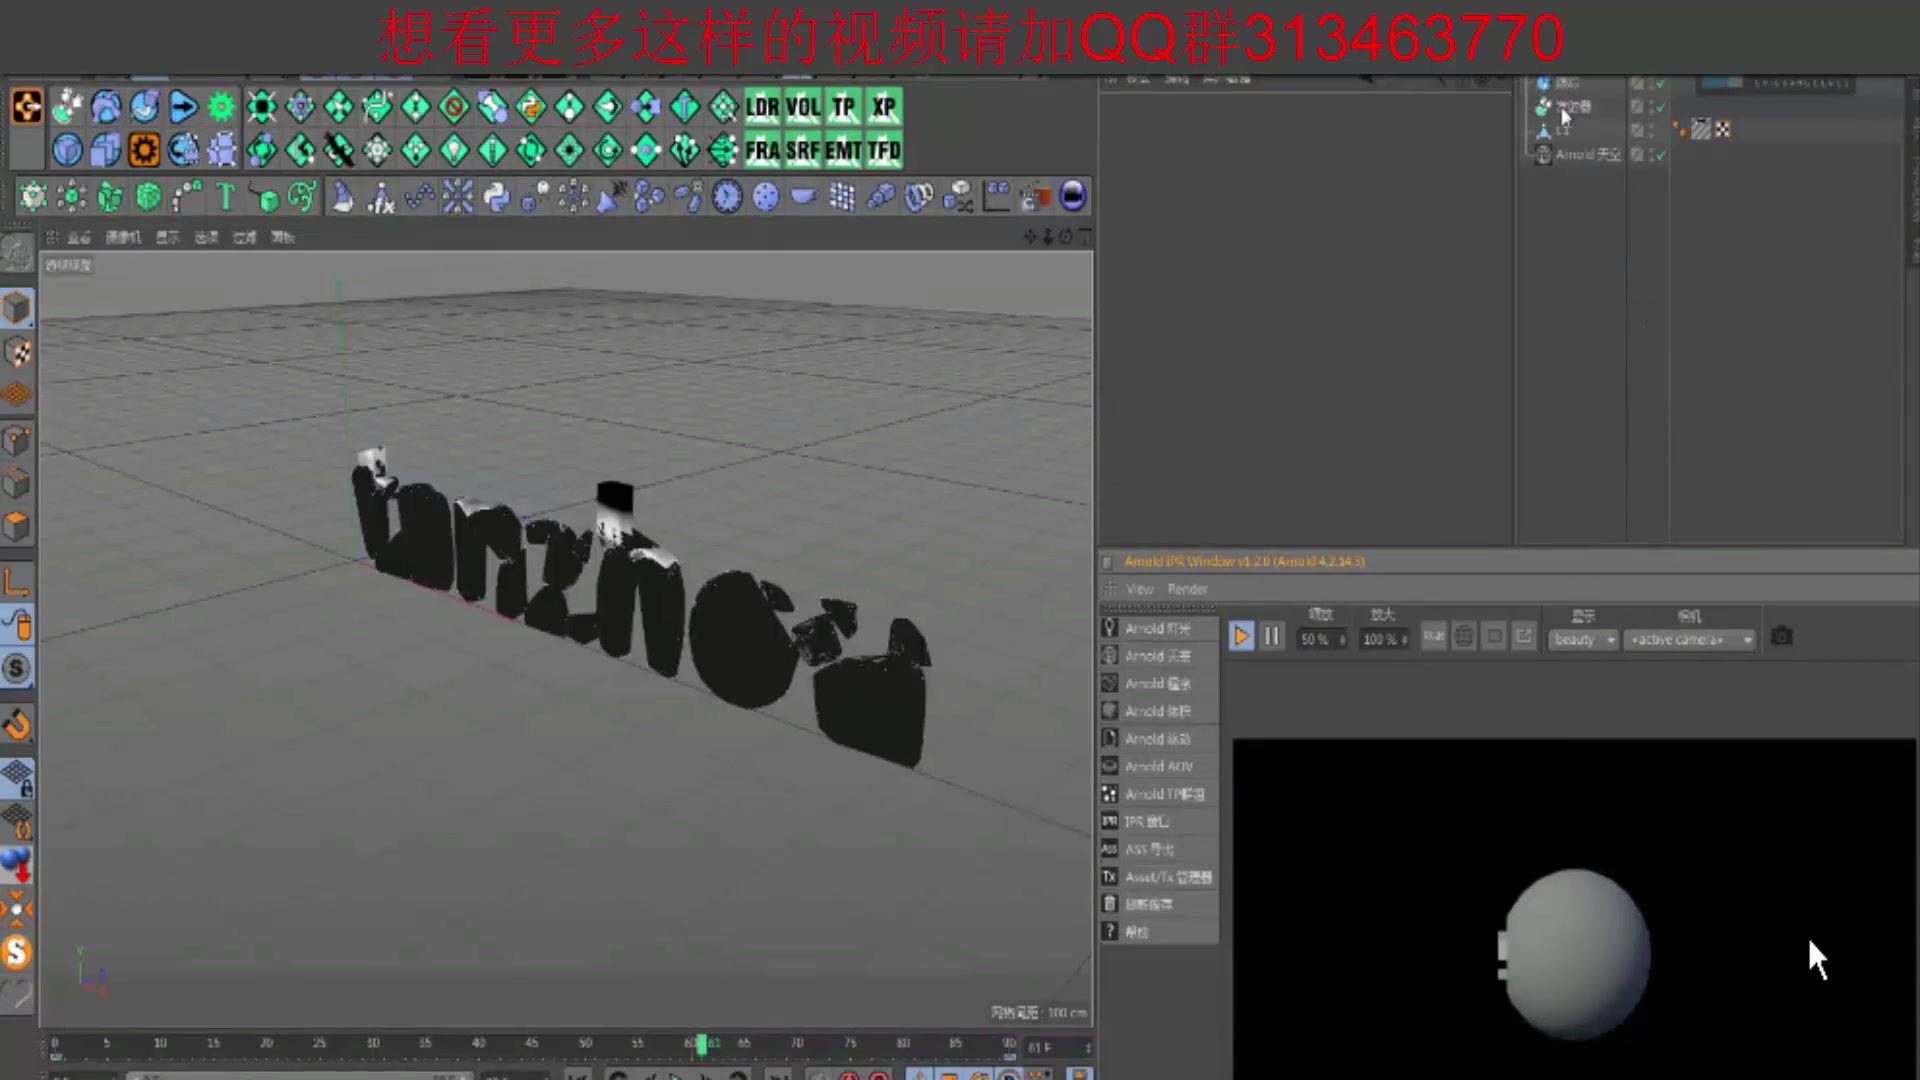Click the red prohibition emitter icon
Image resolution: width=1920 pixels, height=1080 pixels.
[x=453, y=107]
